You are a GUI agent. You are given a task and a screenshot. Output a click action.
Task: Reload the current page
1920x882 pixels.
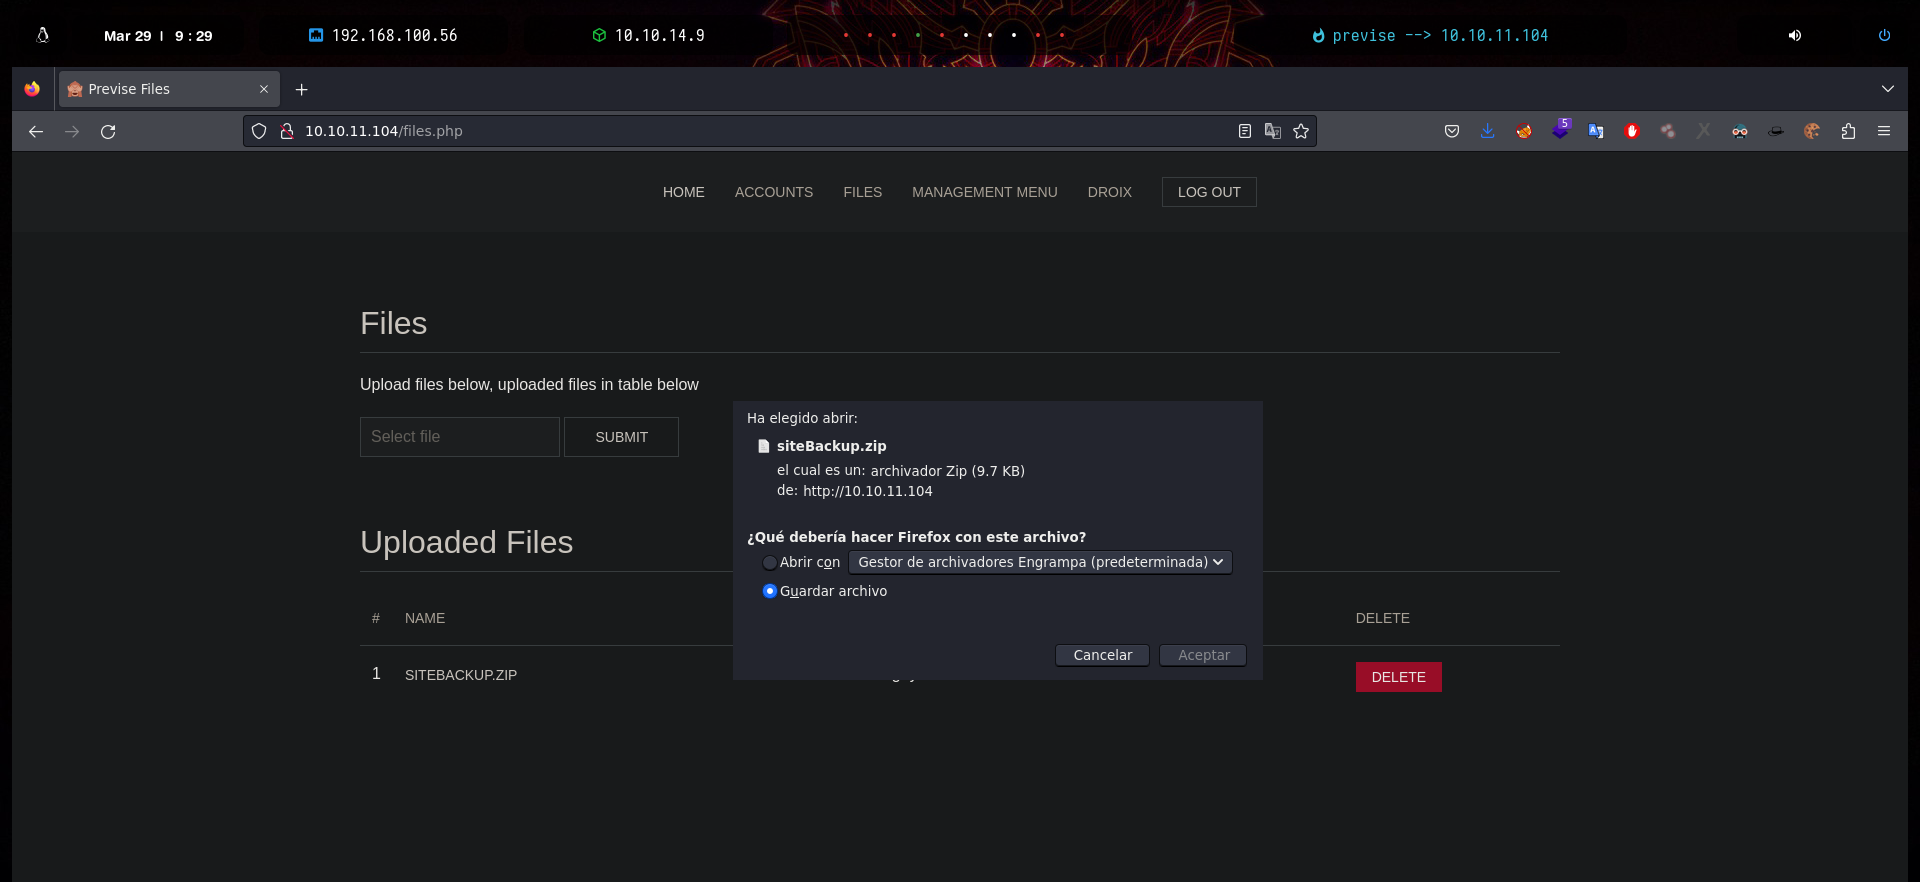tap(108, 131)
